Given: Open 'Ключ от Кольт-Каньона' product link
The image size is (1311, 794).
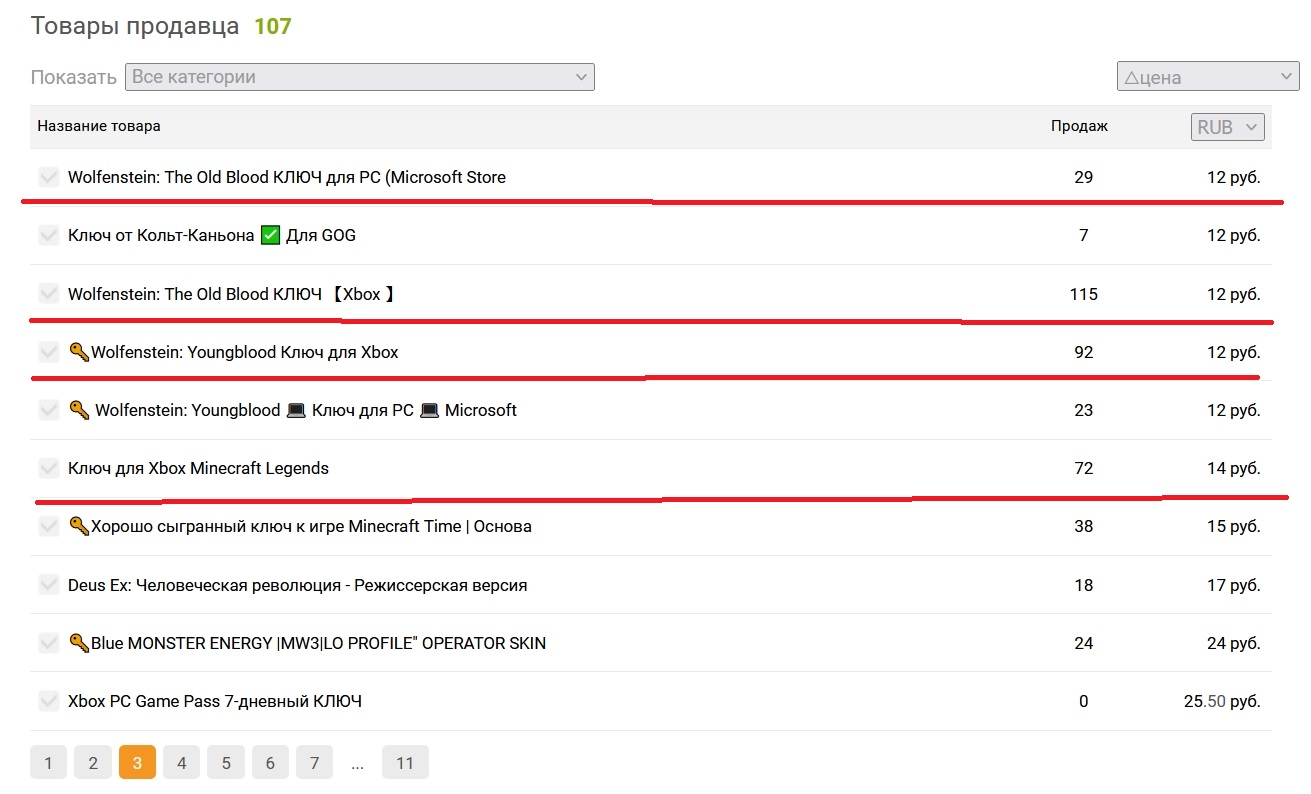Looking at the screenshot, I should 212,236.
